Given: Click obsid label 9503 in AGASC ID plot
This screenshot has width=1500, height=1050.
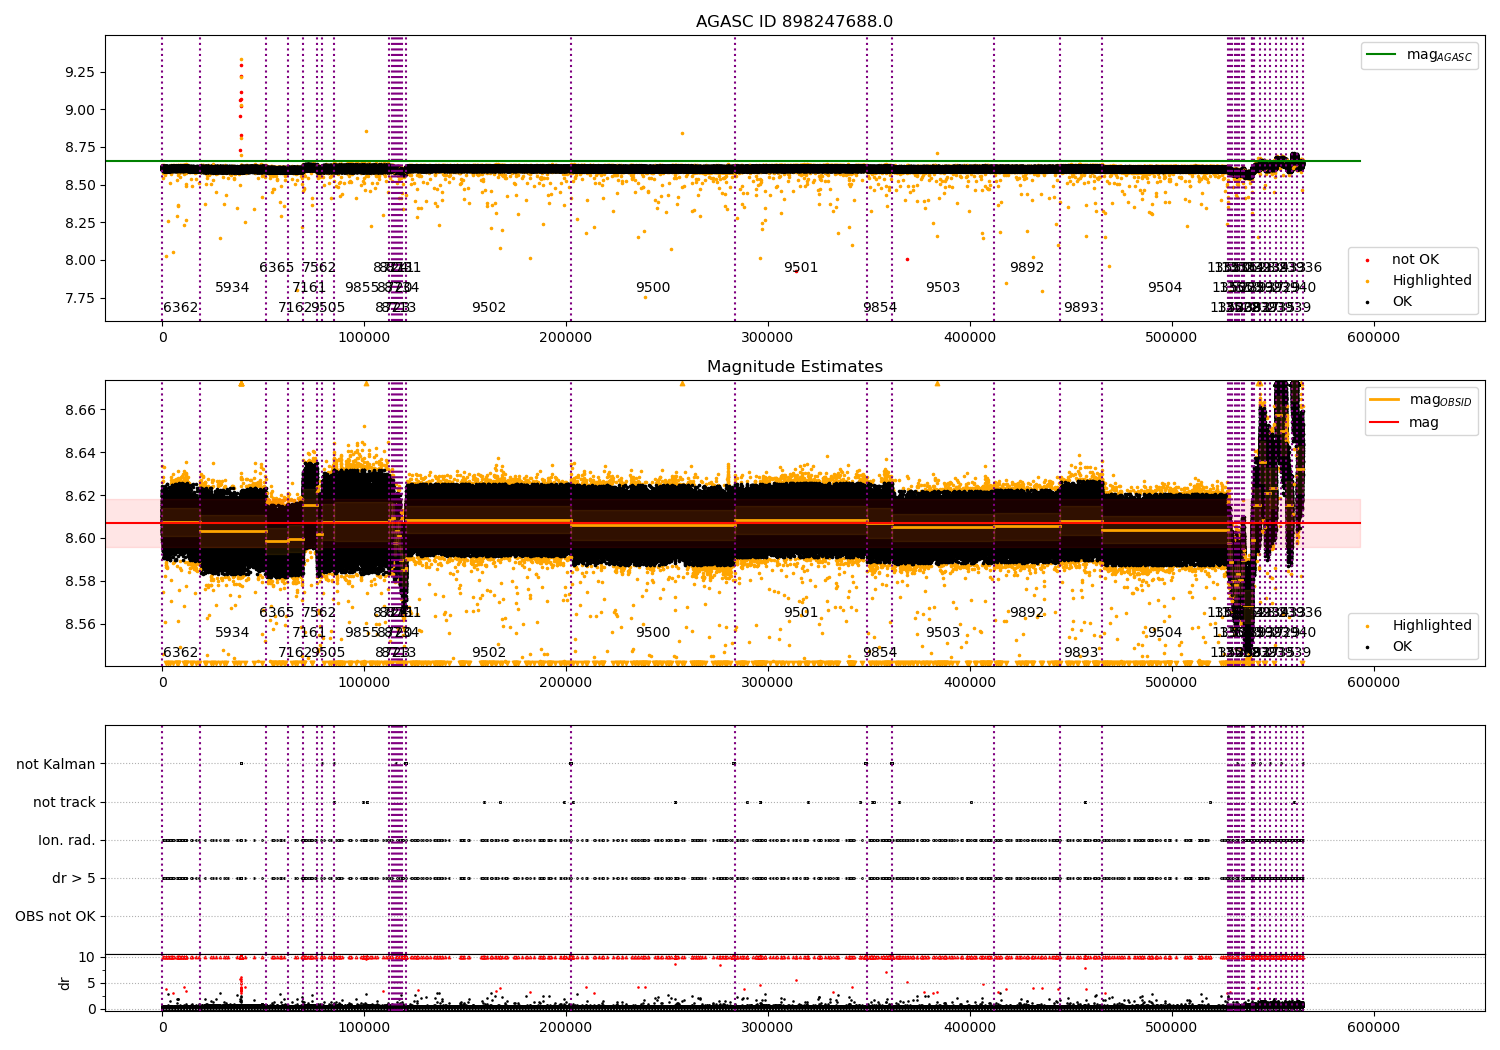Looking at the screenshot, I should [943, 288].
